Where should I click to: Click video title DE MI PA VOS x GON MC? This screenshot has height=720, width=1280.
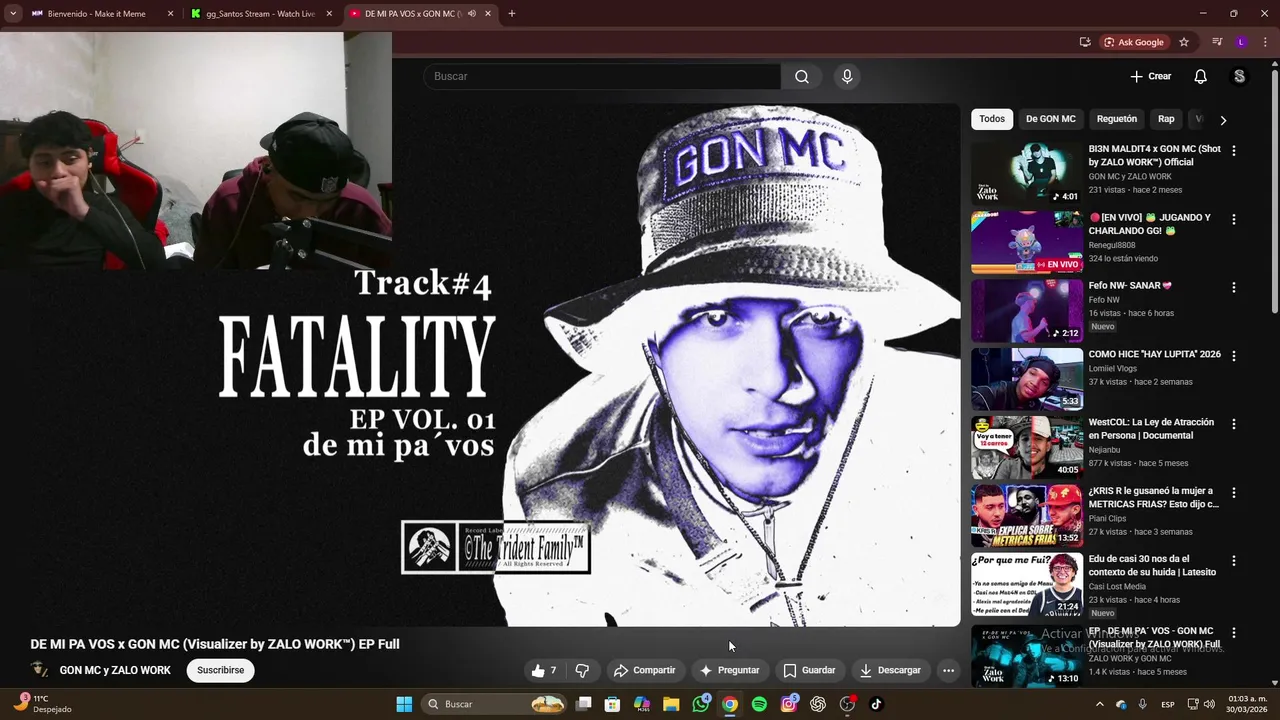tap(215, 644)
